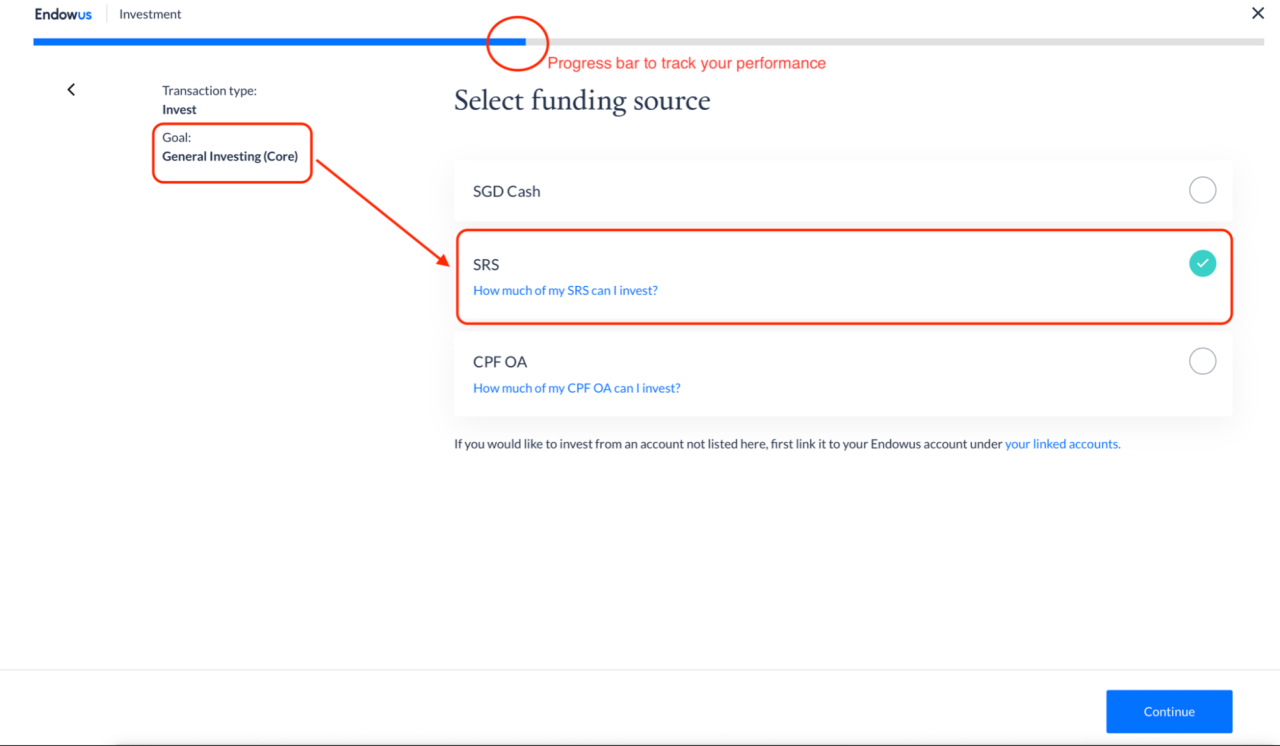
Task: Click the Endowus logo
Action: tap(63, 14)
